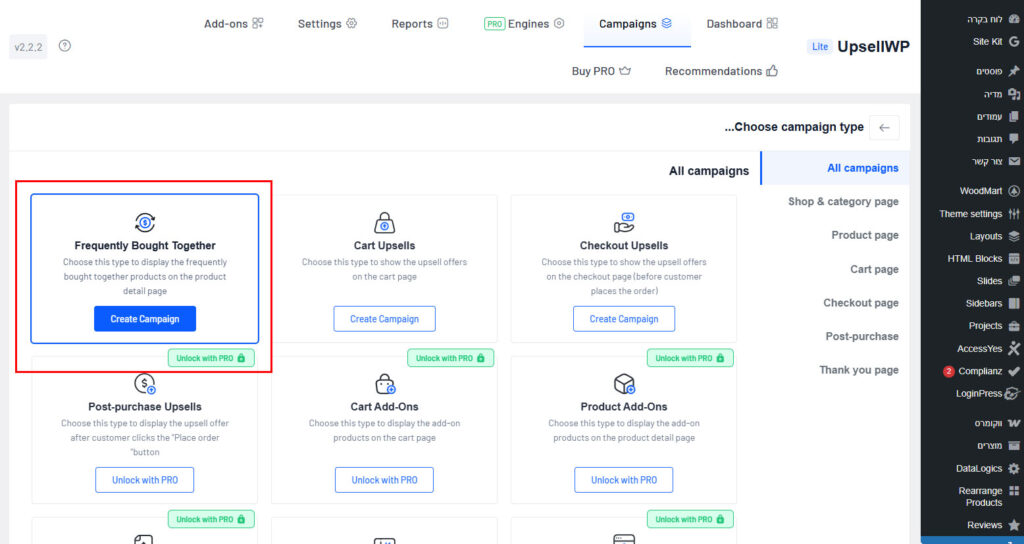Click the back arrow button
The height and width of the screenshot is (544, 1024).
point(884,128)
